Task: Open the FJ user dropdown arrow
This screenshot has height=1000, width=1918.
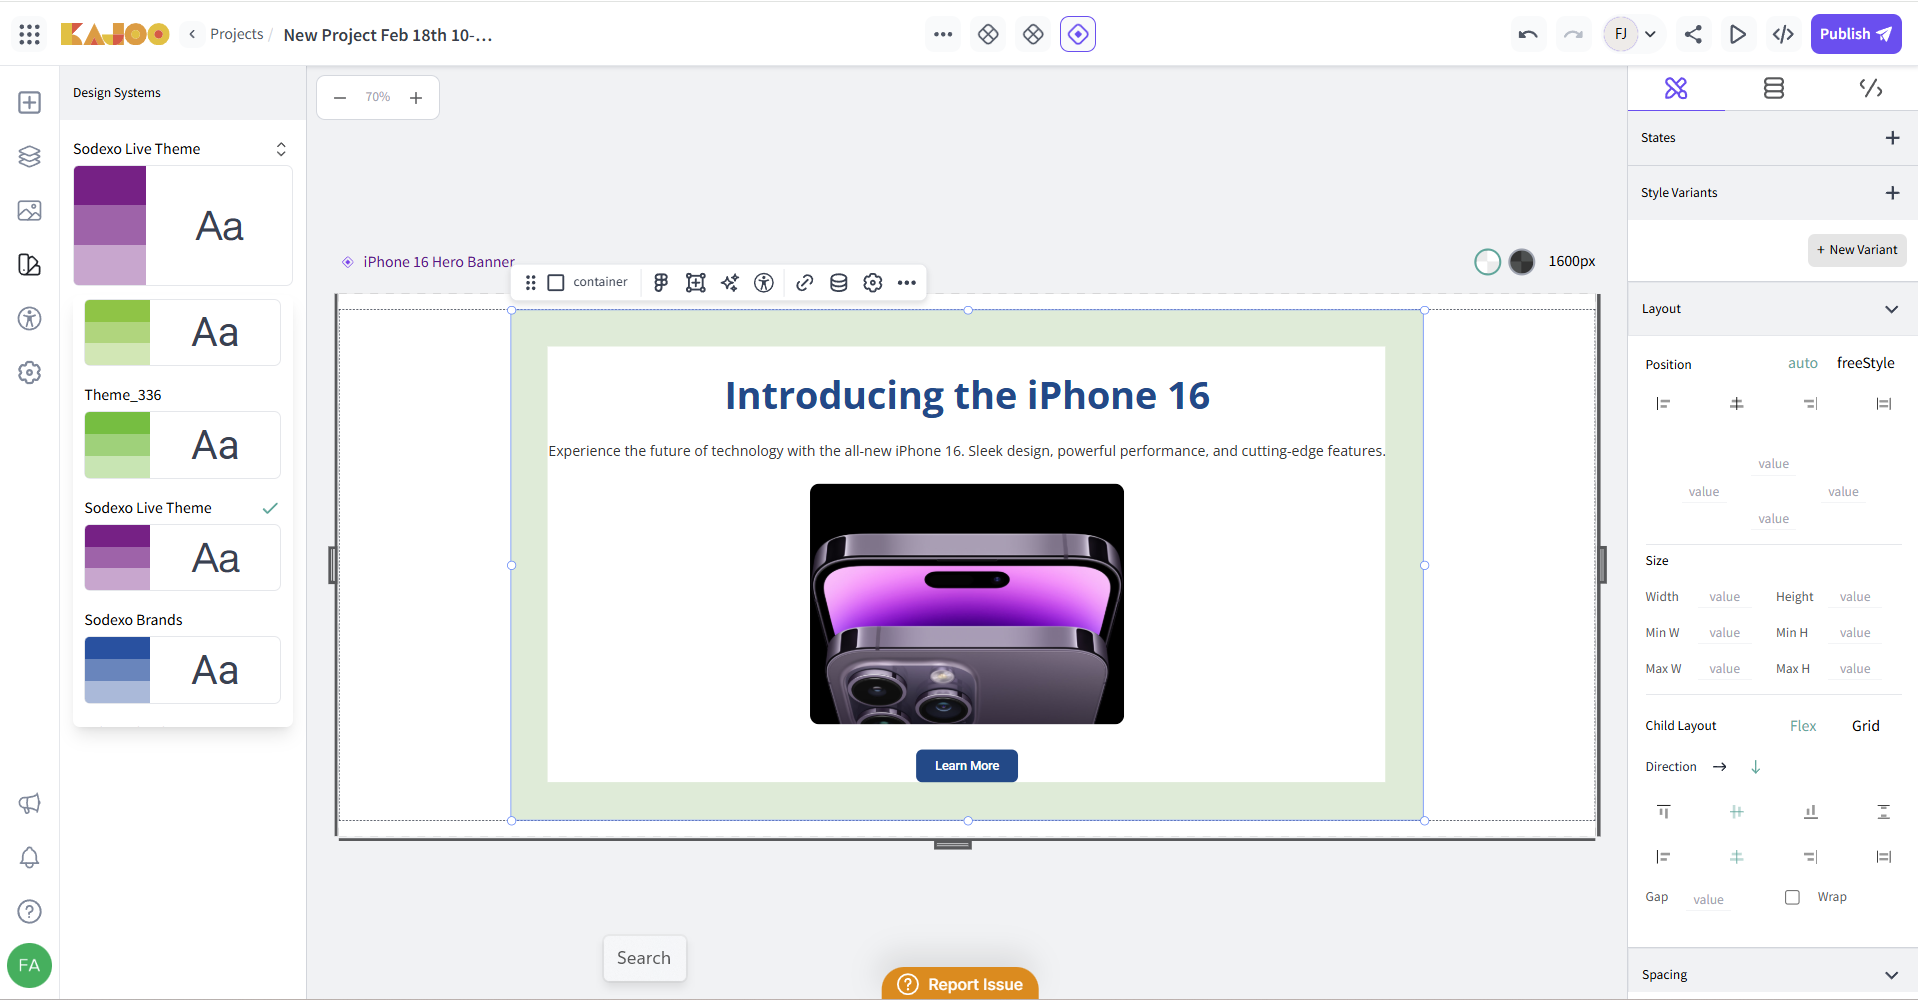Action: (x=1651, y=34)
